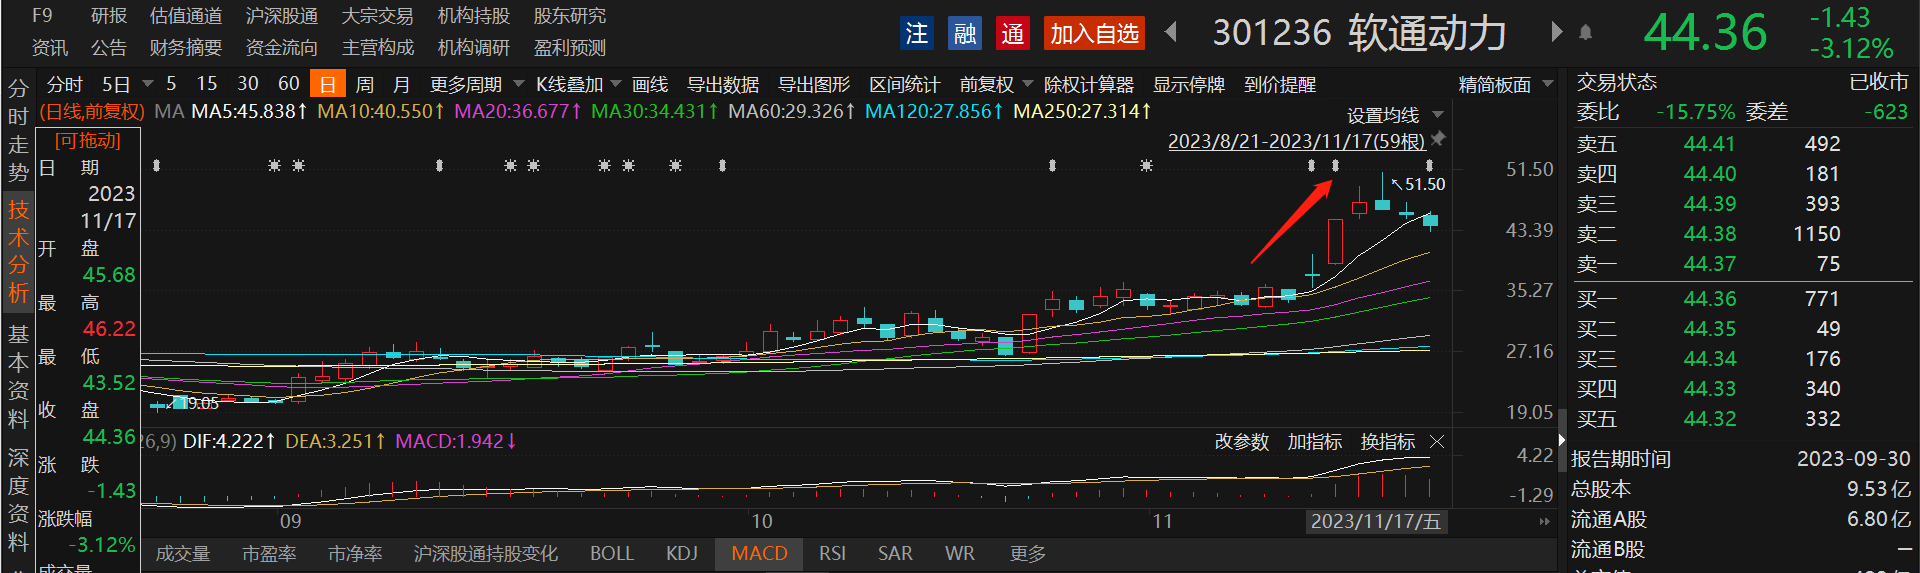1920x573 pixels.
Task: Go to previous stock with left arrow
Action: click(1171, 32)
